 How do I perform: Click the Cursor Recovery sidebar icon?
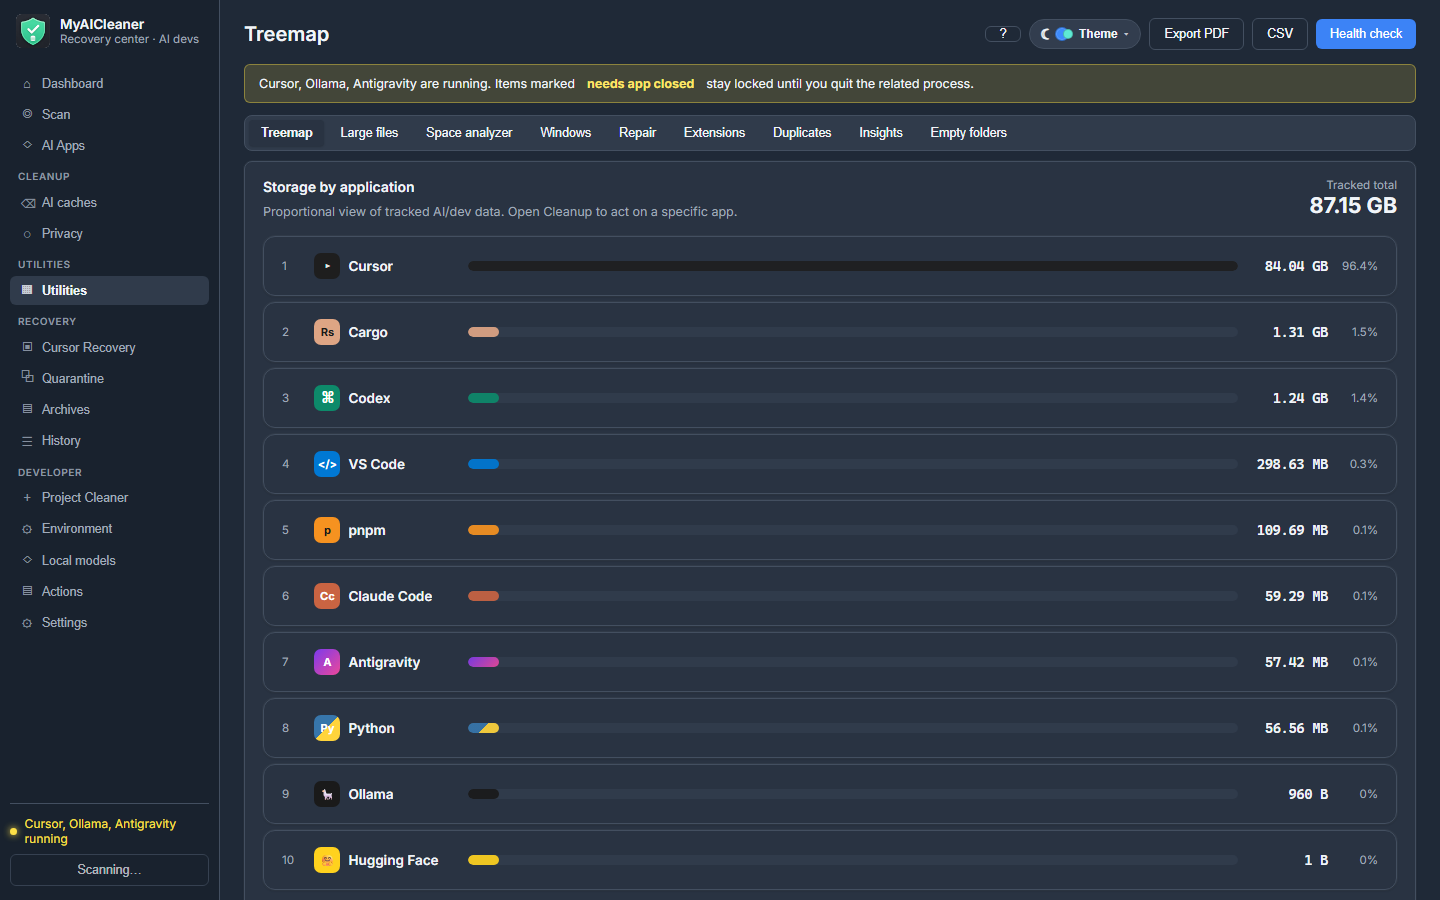(27, 347)
